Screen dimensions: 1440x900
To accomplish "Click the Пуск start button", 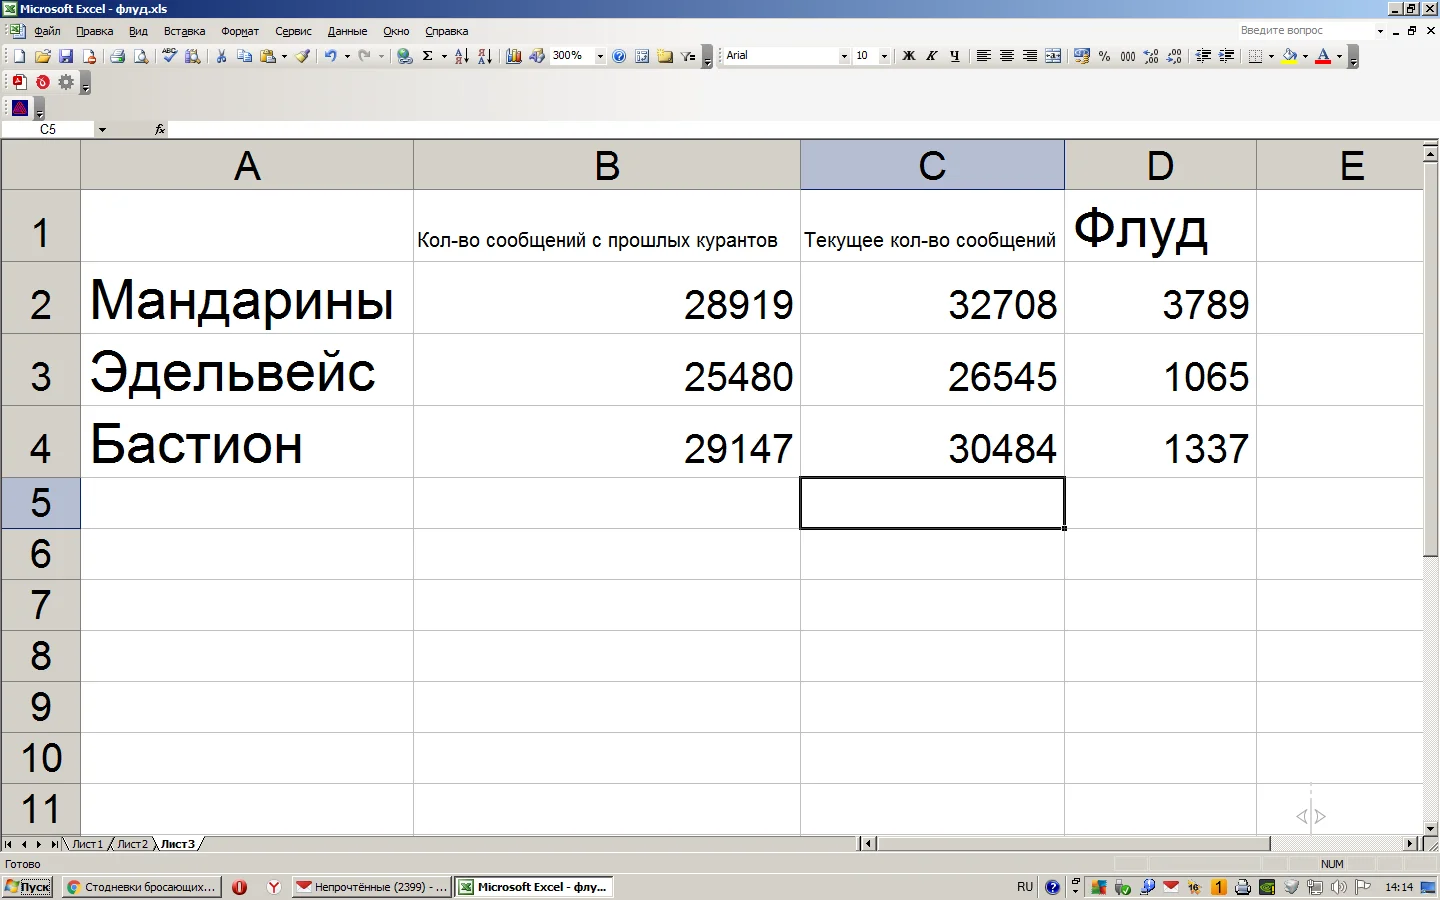I will (x=28, y=887).
